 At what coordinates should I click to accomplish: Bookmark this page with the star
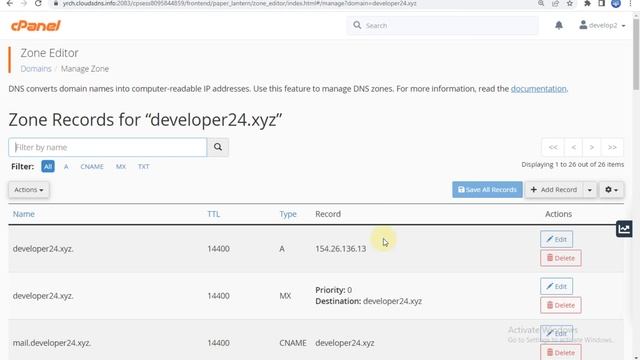[x=570, y=3]
